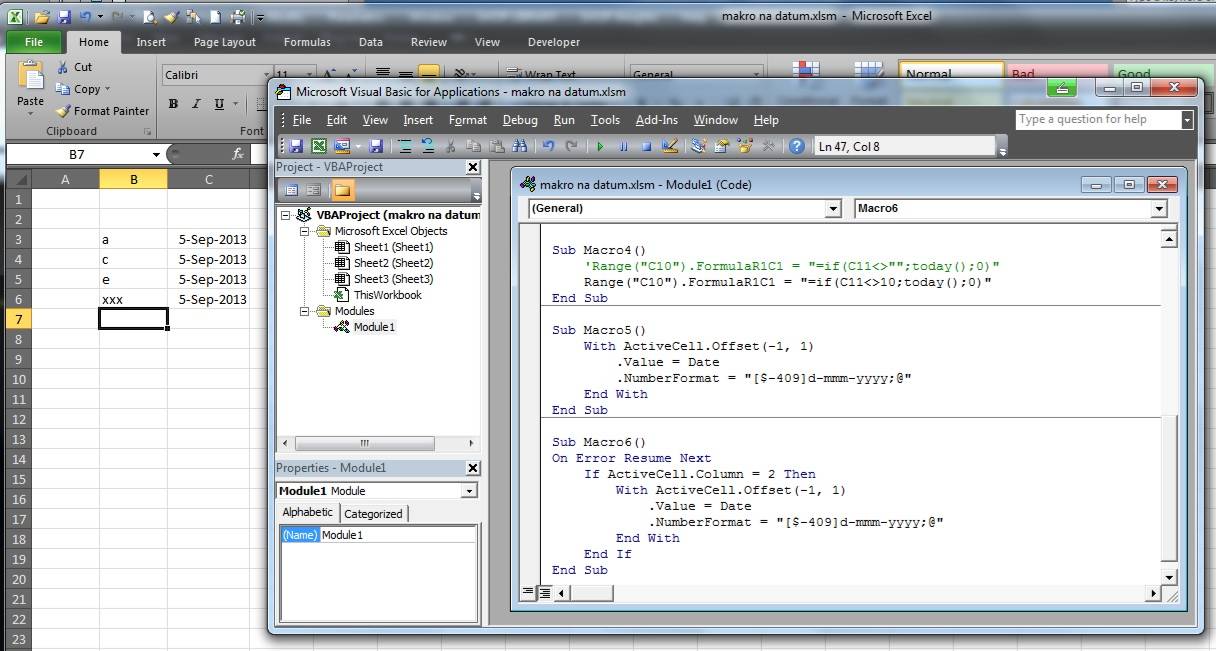This screenshot has height=651, width=1216.
Task: Open the Object Browser icon
Action: coord(744,146)
